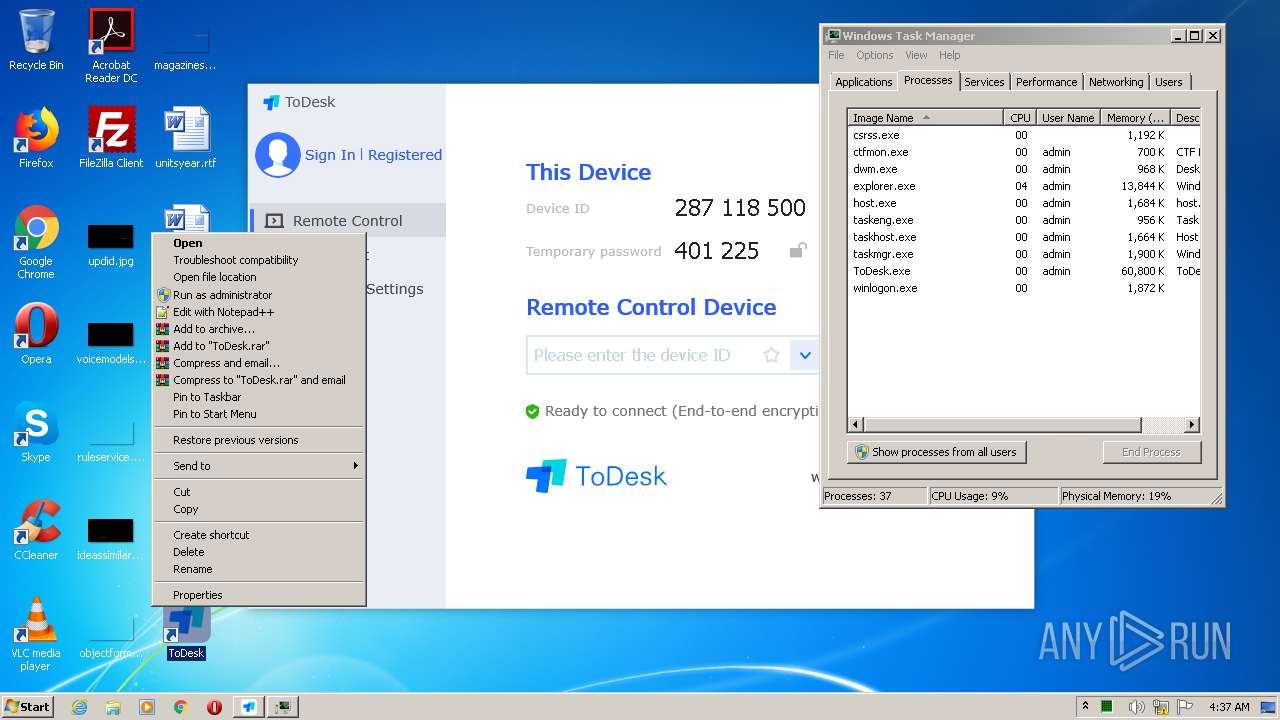Image resolution: width=1280 pixels, height=720 pixels.
Task: Switch to Users tab in Task Manager
Action: coord(1169,82)
